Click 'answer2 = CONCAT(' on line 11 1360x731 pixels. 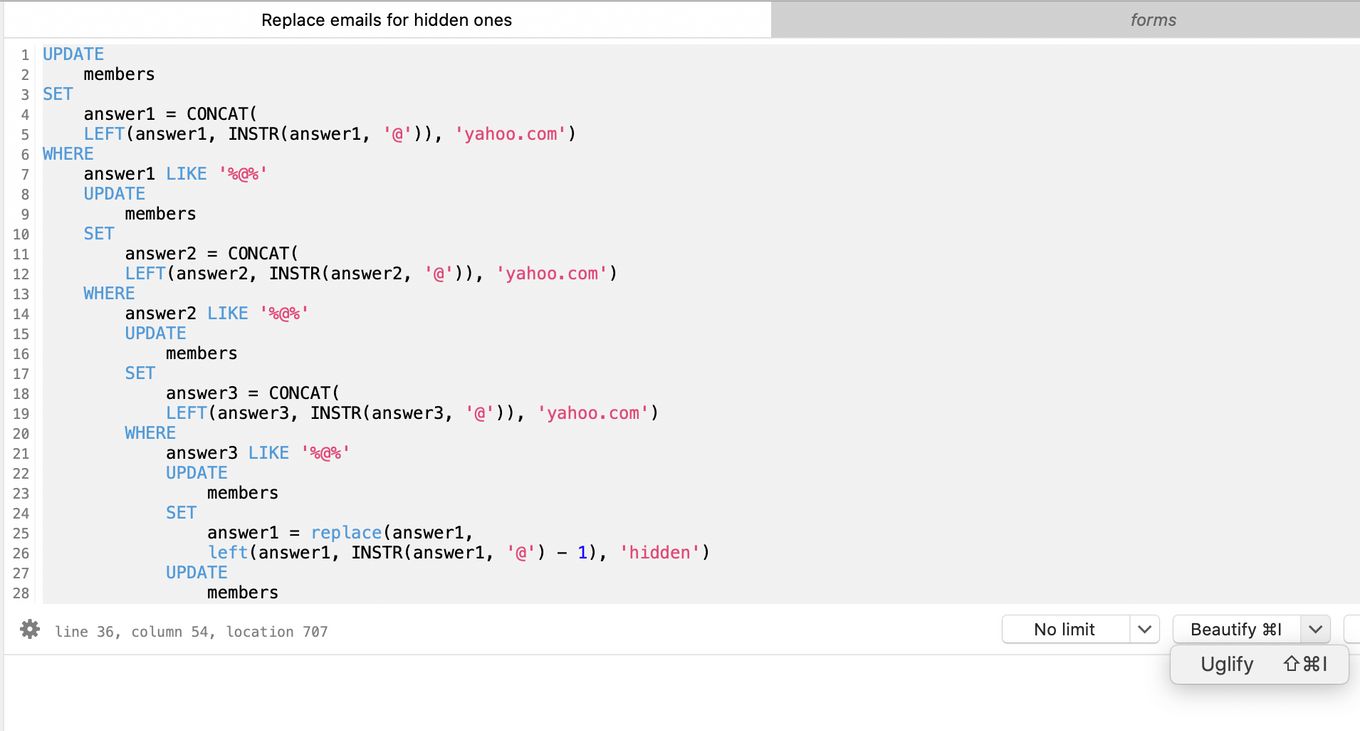pos(212,254)
